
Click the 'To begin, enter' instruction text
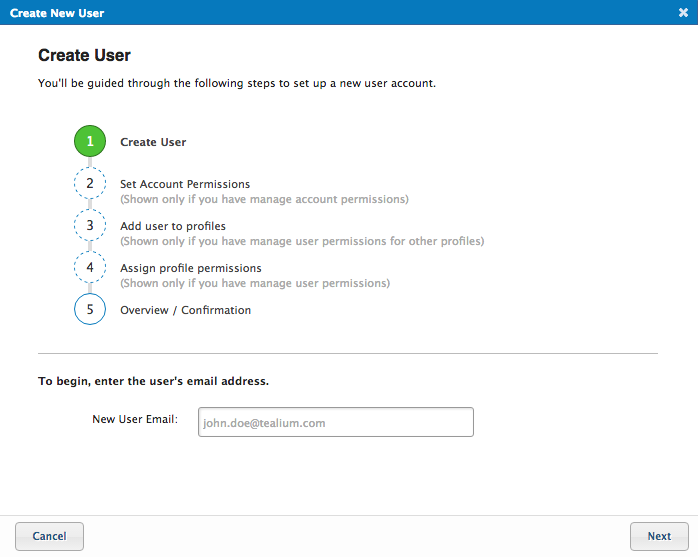(153, 381)
